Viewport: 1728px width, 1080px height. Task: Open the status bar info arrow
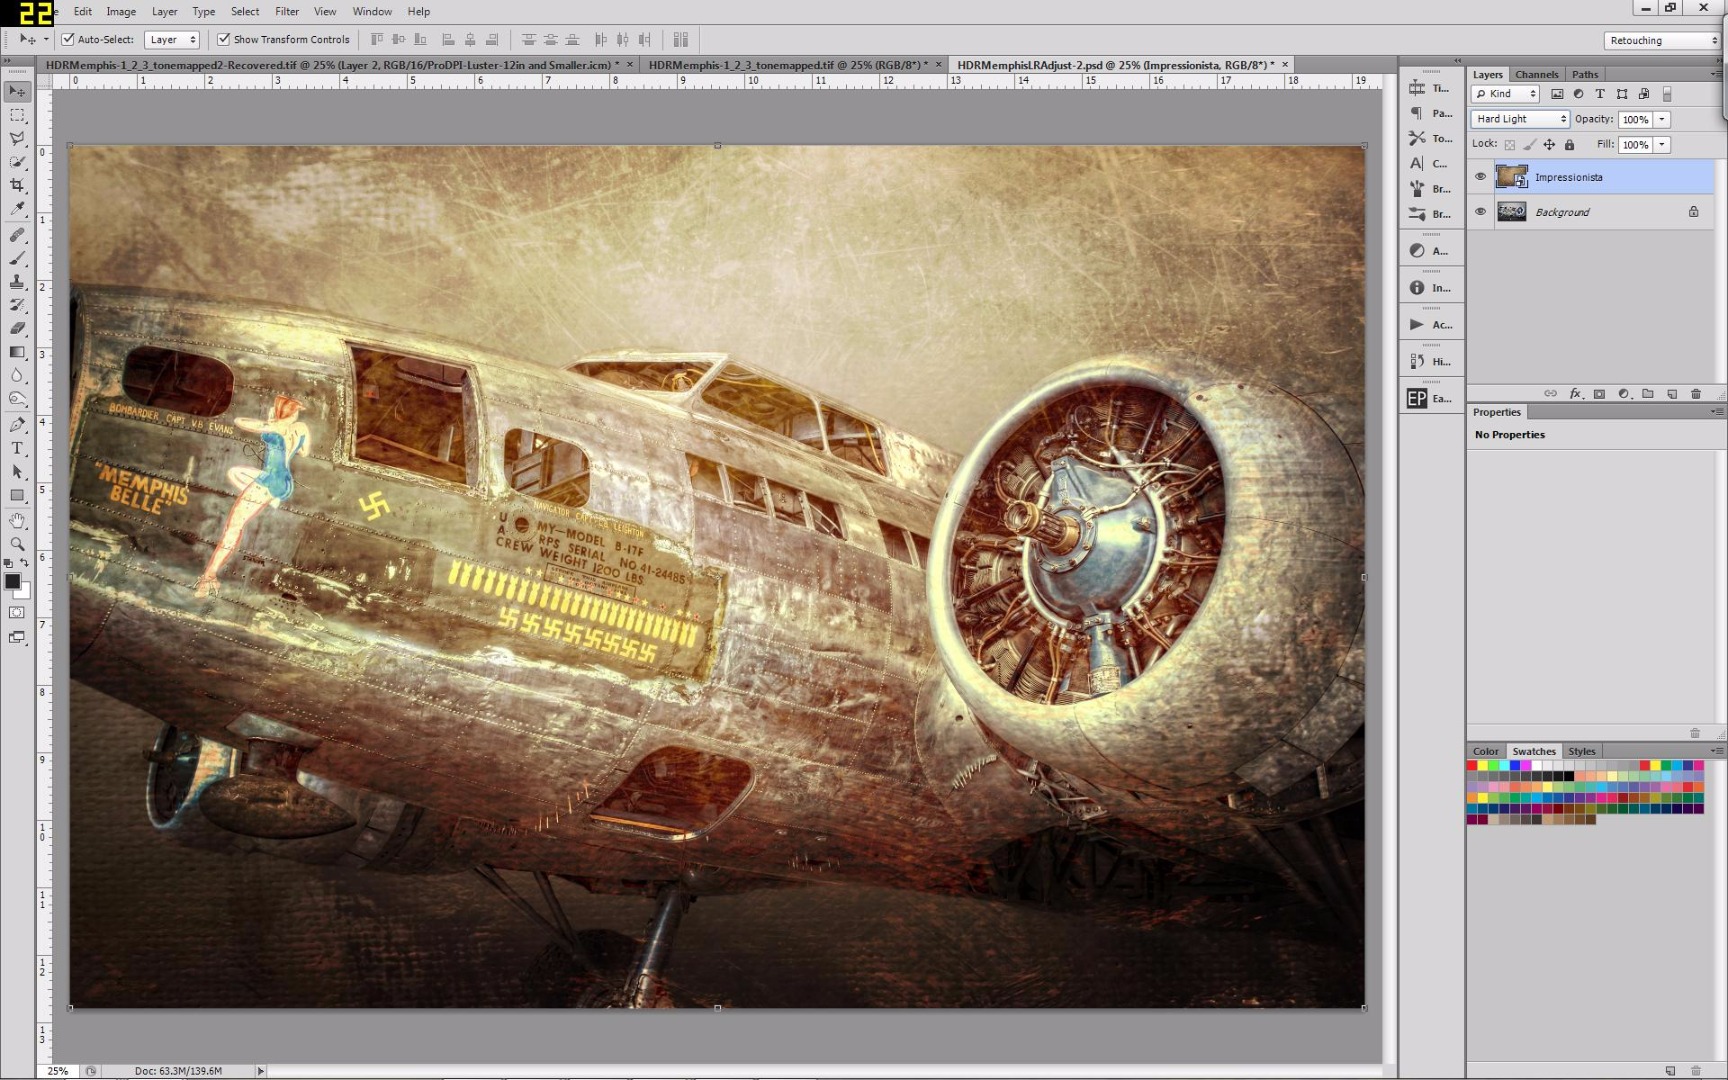(261, 1071)
